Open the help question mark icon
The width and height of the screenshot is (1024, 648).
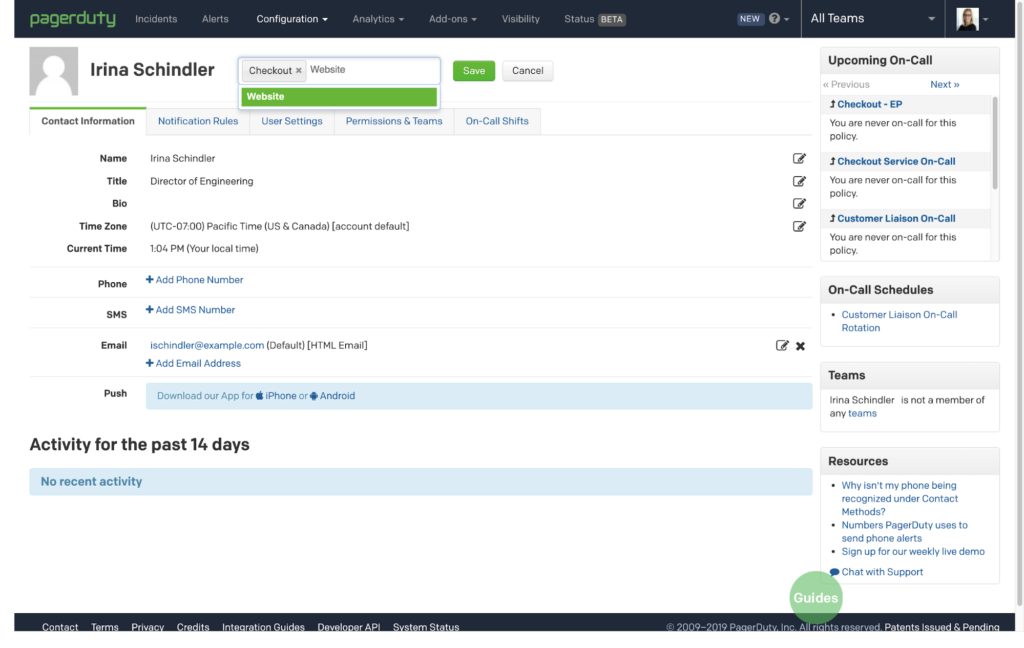pyautogui.click(x=774, y=19)
